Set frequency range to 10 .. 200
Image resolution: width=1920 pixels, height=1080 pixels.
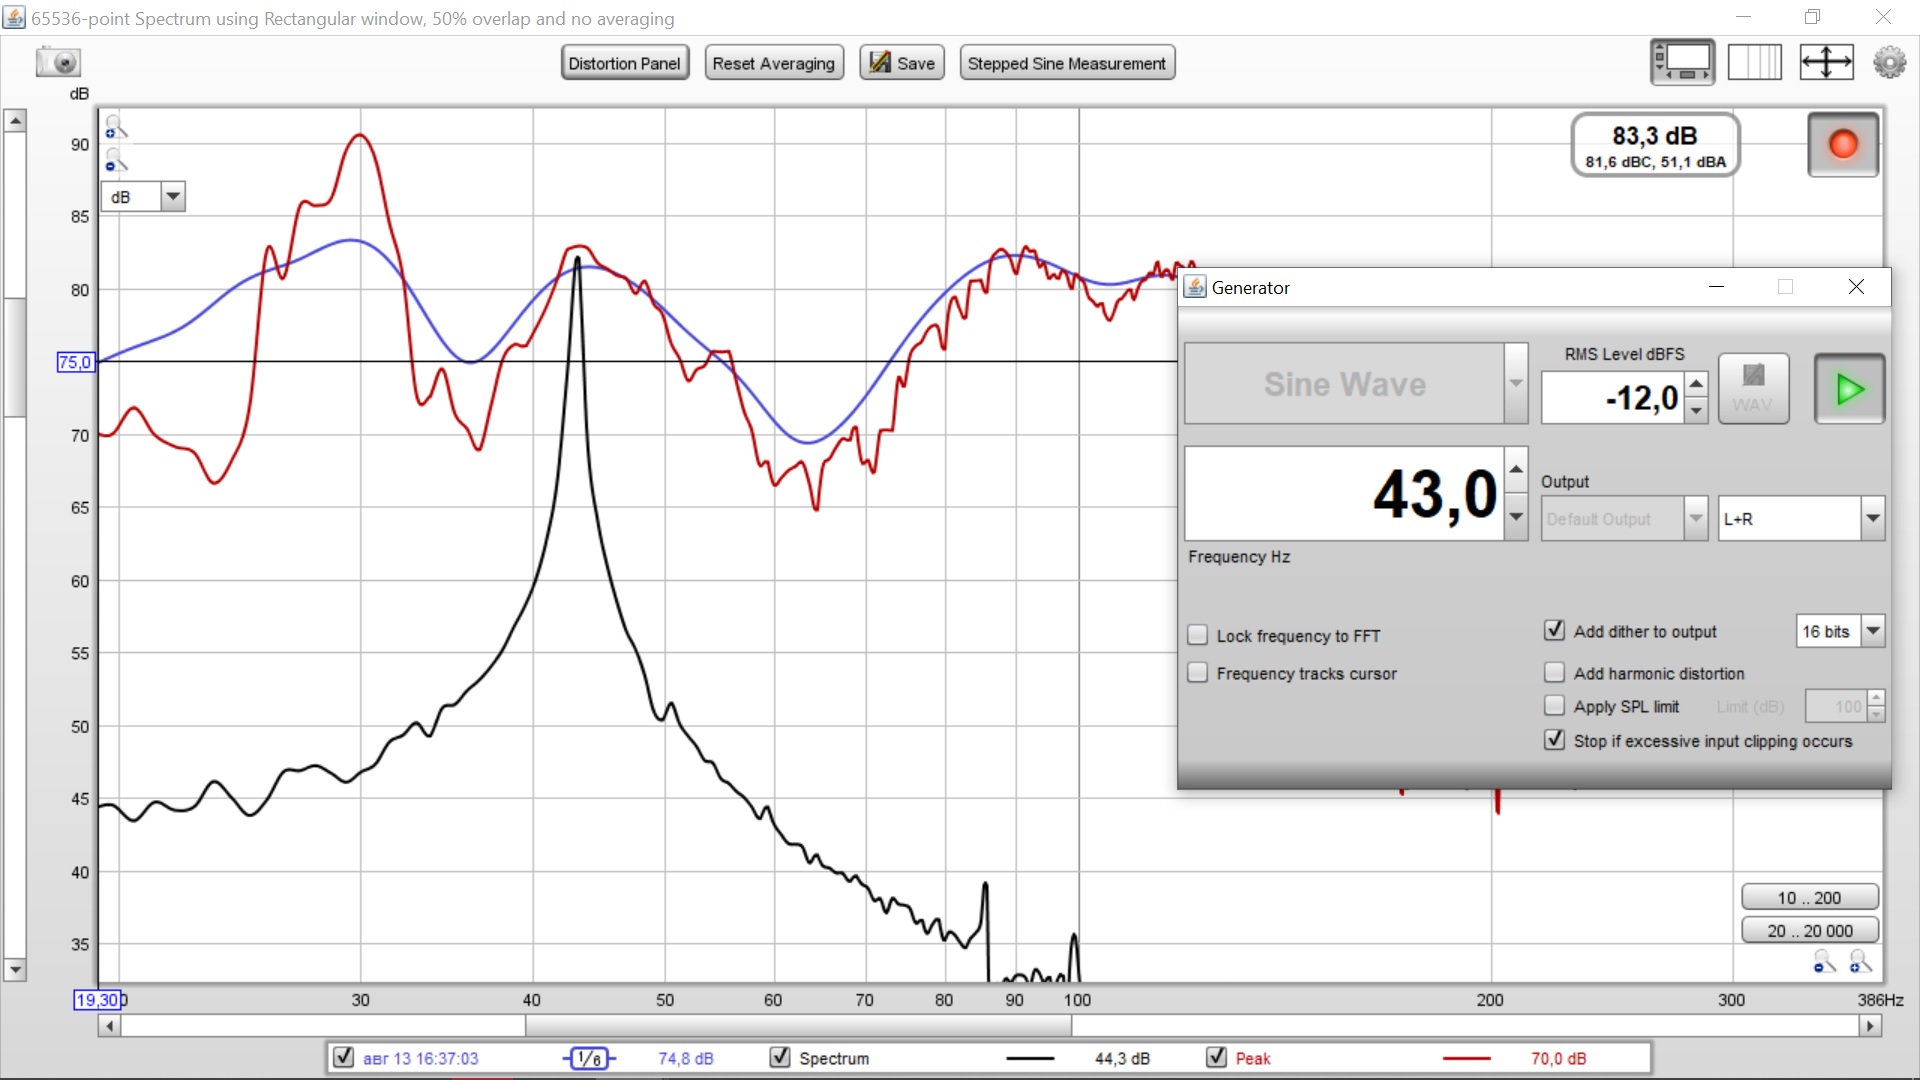1809,898
